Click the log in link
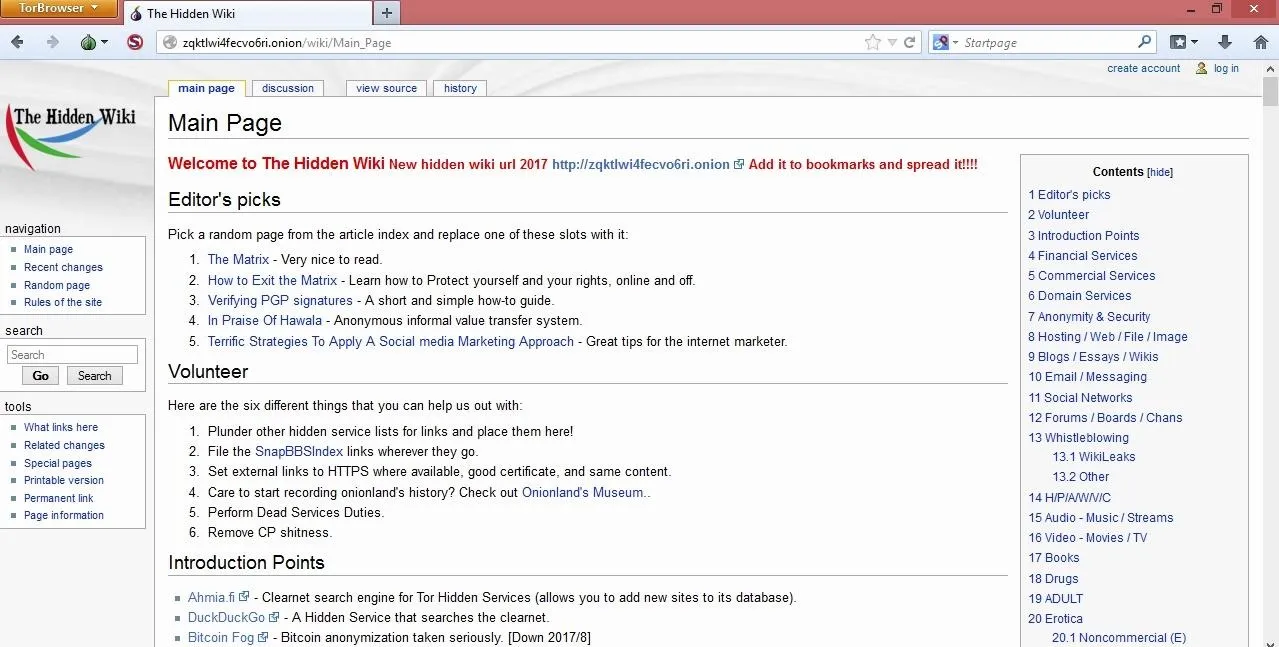1279x647 pixels. 1226,68
